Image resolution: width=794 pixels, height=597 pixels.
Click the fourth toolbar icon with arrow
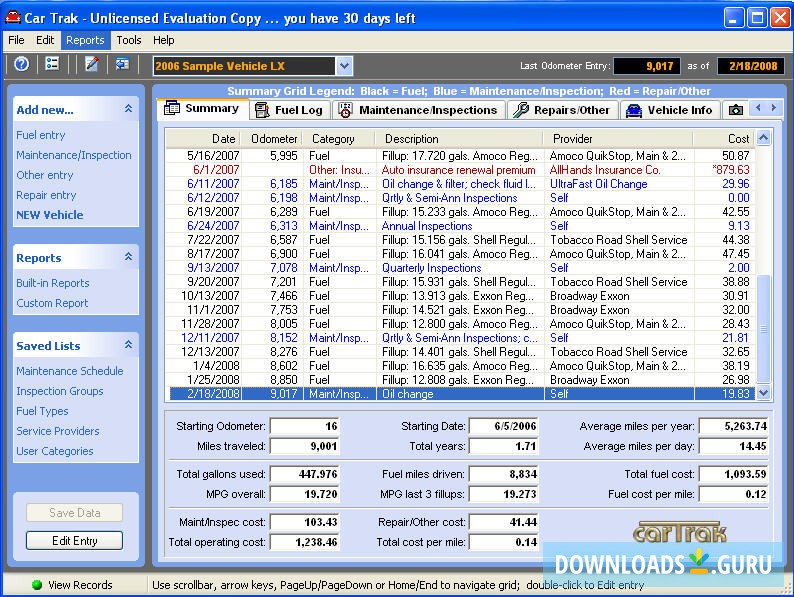[122, 64]
